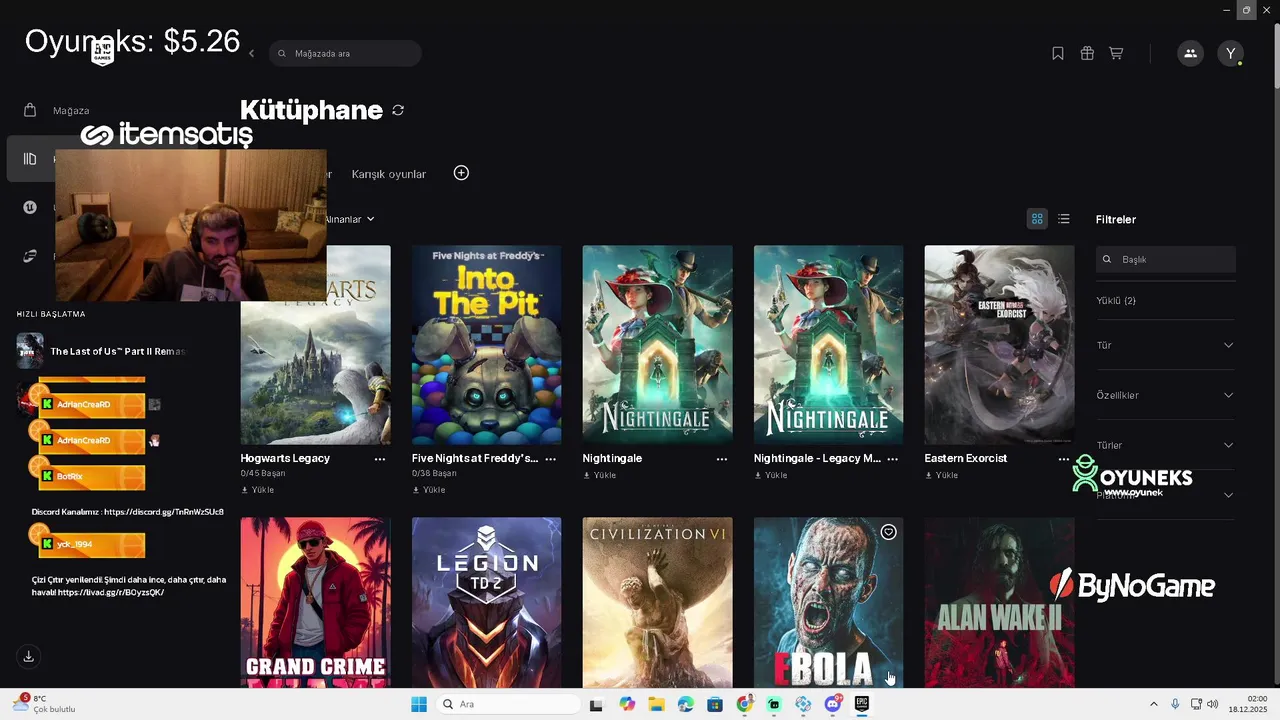Toggle favorite heart on Ebola cover
The width and height of the screenshot is (1280, 720).
pos(888,532)
